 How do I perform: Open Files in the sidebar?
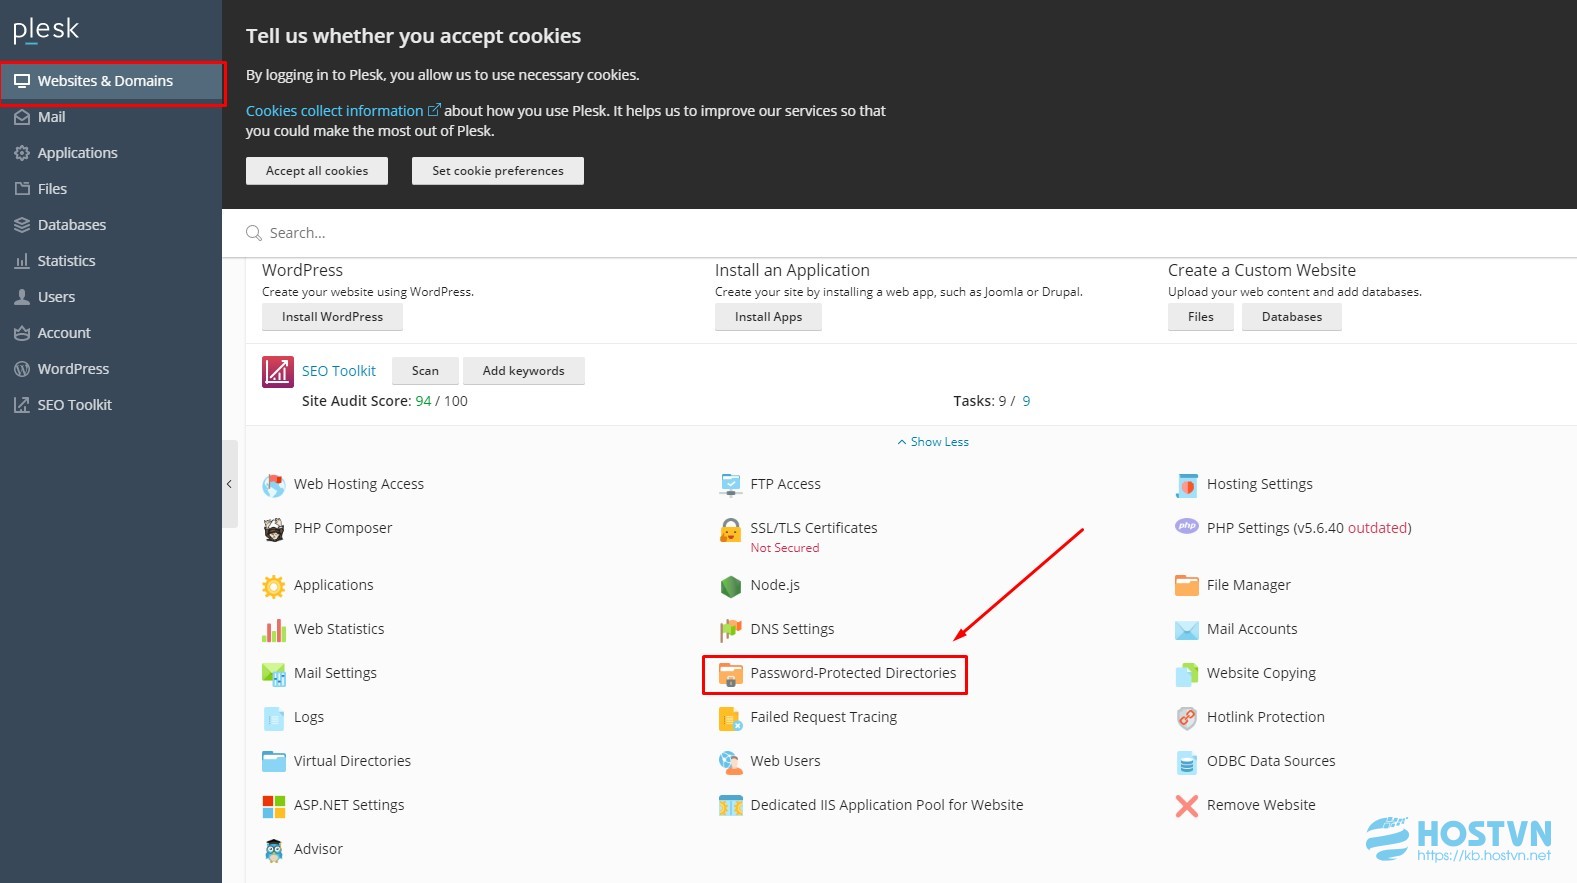pos(111,189)
